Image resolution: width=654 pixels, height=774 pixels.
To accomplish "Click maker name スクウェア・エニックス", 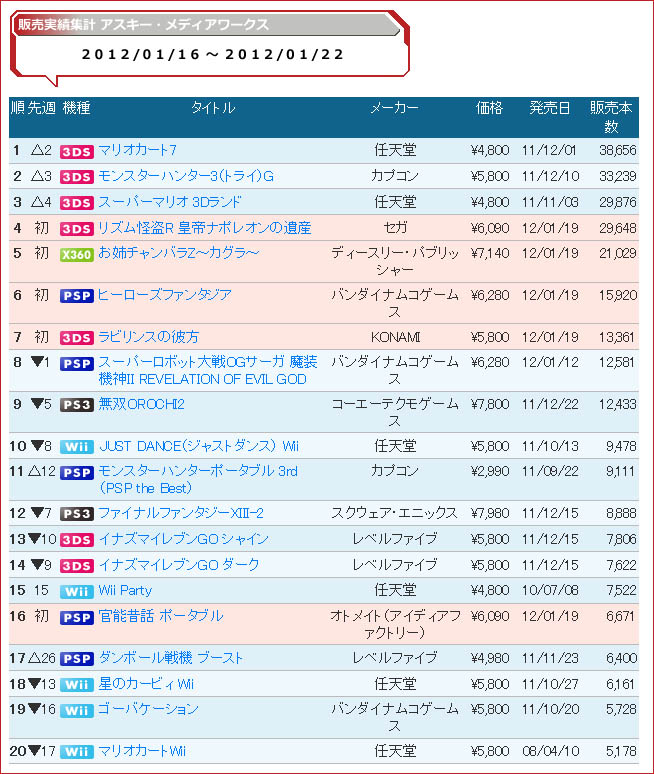I will click(x=394, y=513).
